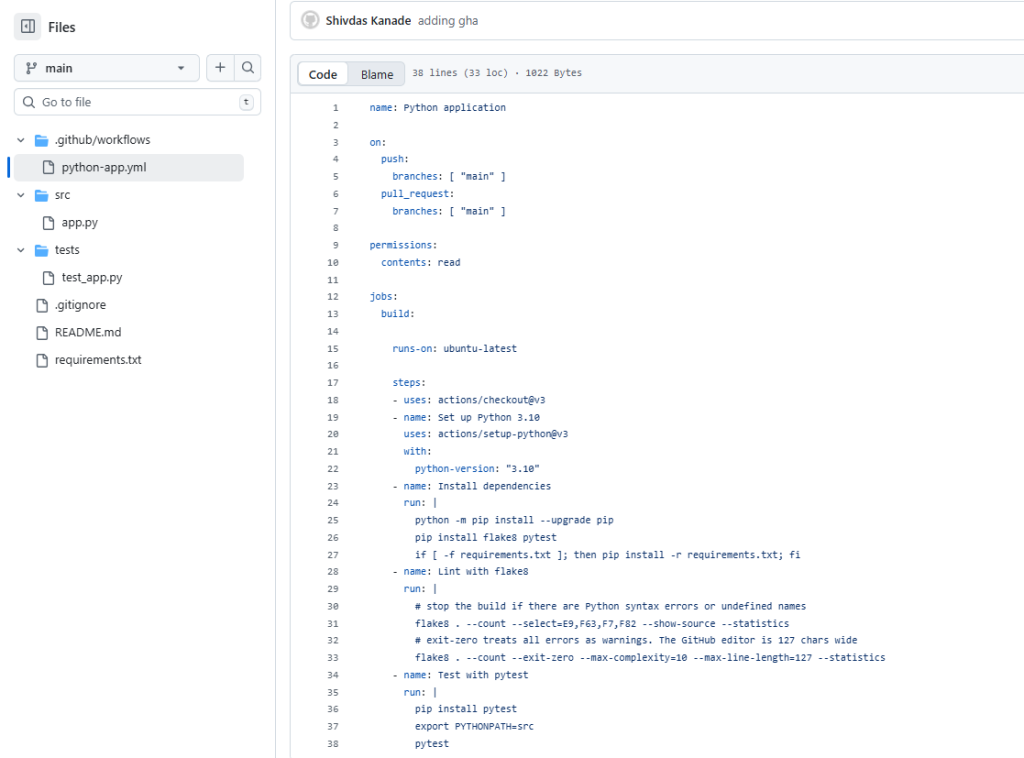The width and height of the screenshot is (1024, 758).
Task: Select the Code tab
Action: [x=322, y=73]
